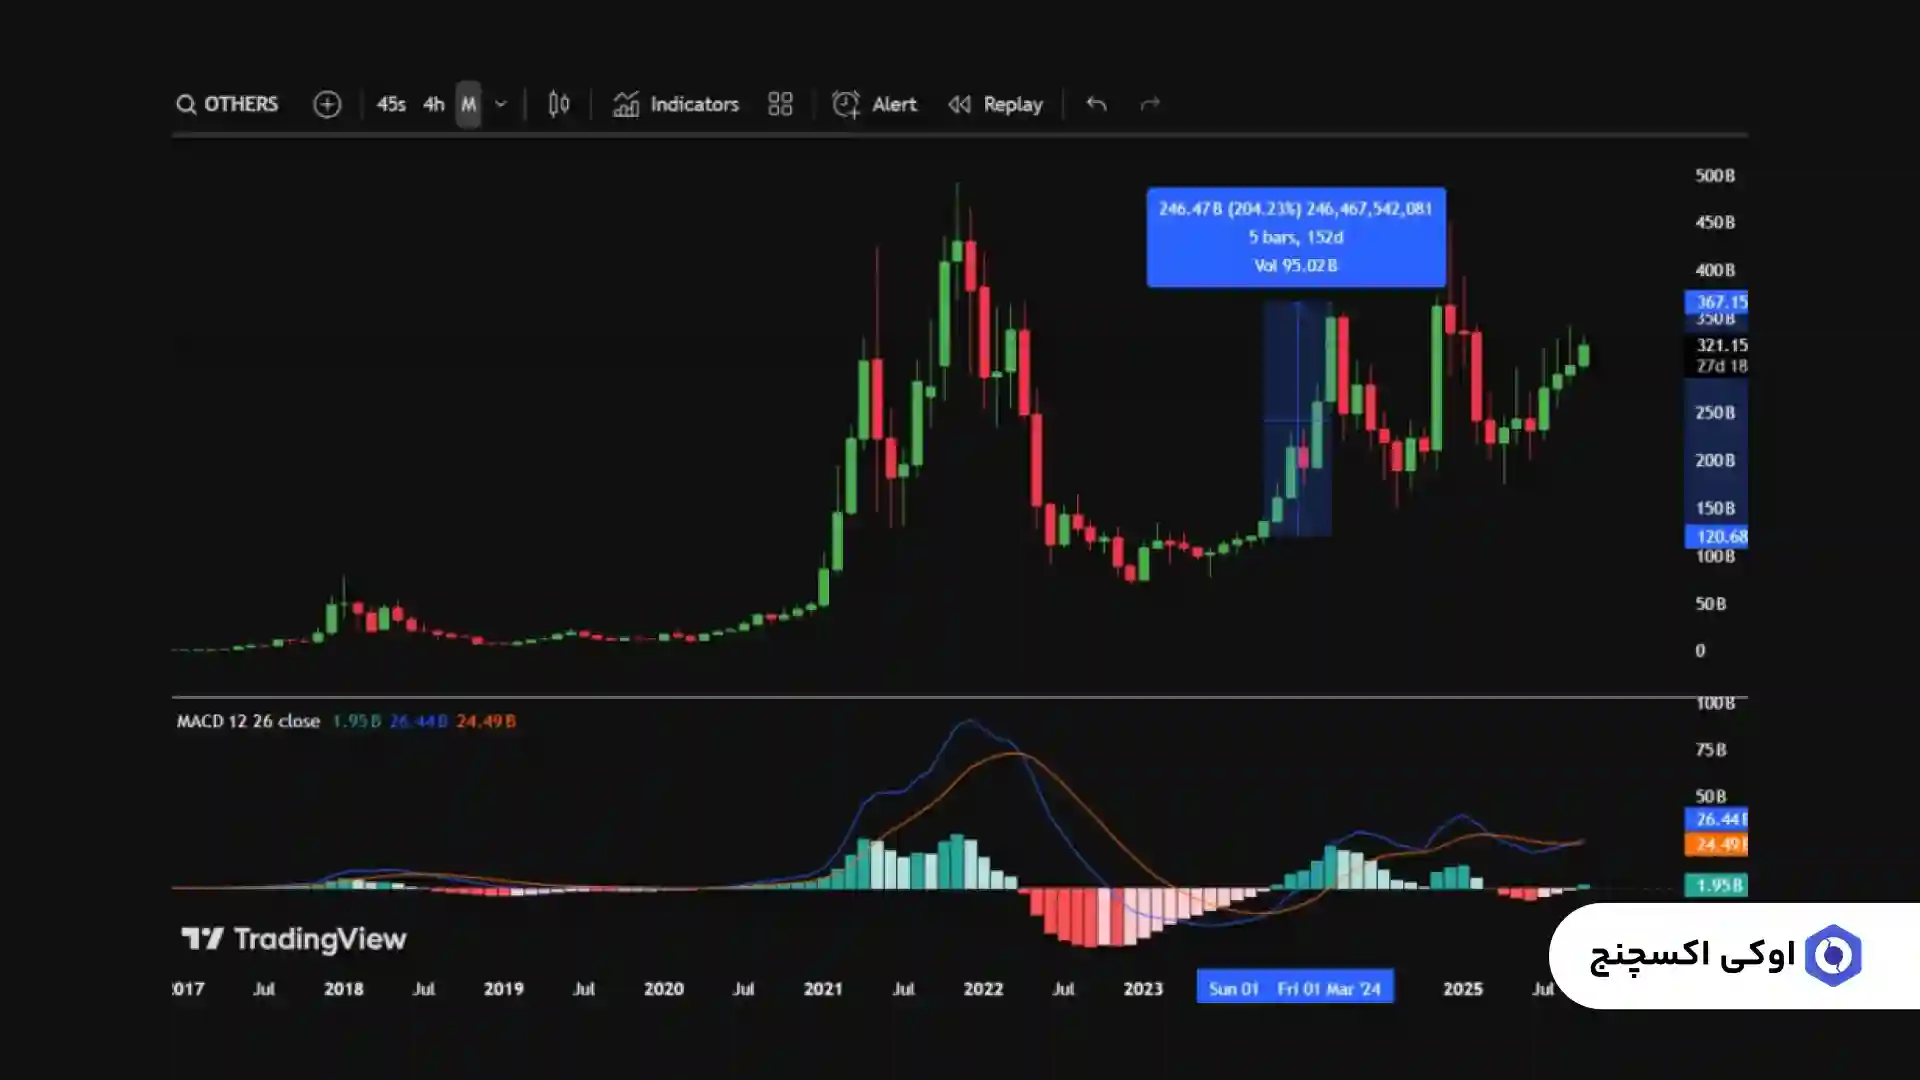Click the MACD 12 26 close legend
The image size is (1920, 1080).
click(x=248, y=721)
